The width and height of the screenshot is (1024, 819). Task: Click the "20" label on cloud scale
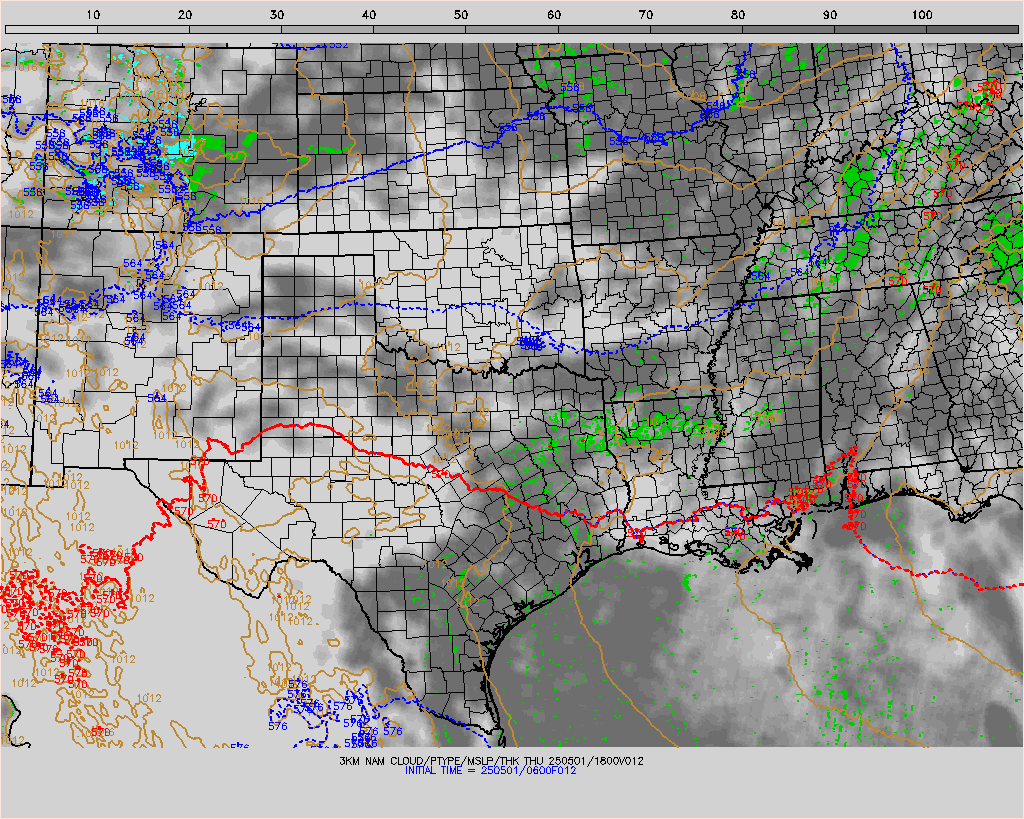pyautogui.click(x=185, y=15)
